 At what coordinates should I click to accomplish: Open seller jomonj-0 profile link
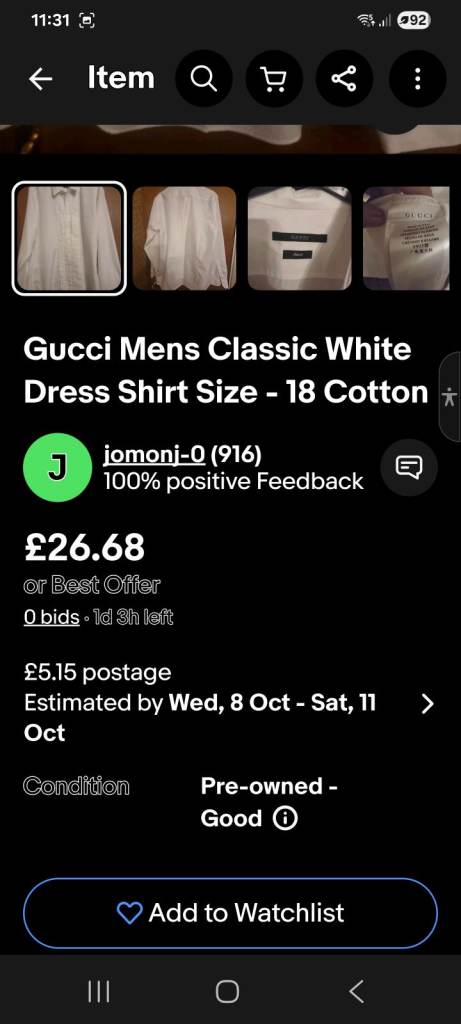[154, 454]
